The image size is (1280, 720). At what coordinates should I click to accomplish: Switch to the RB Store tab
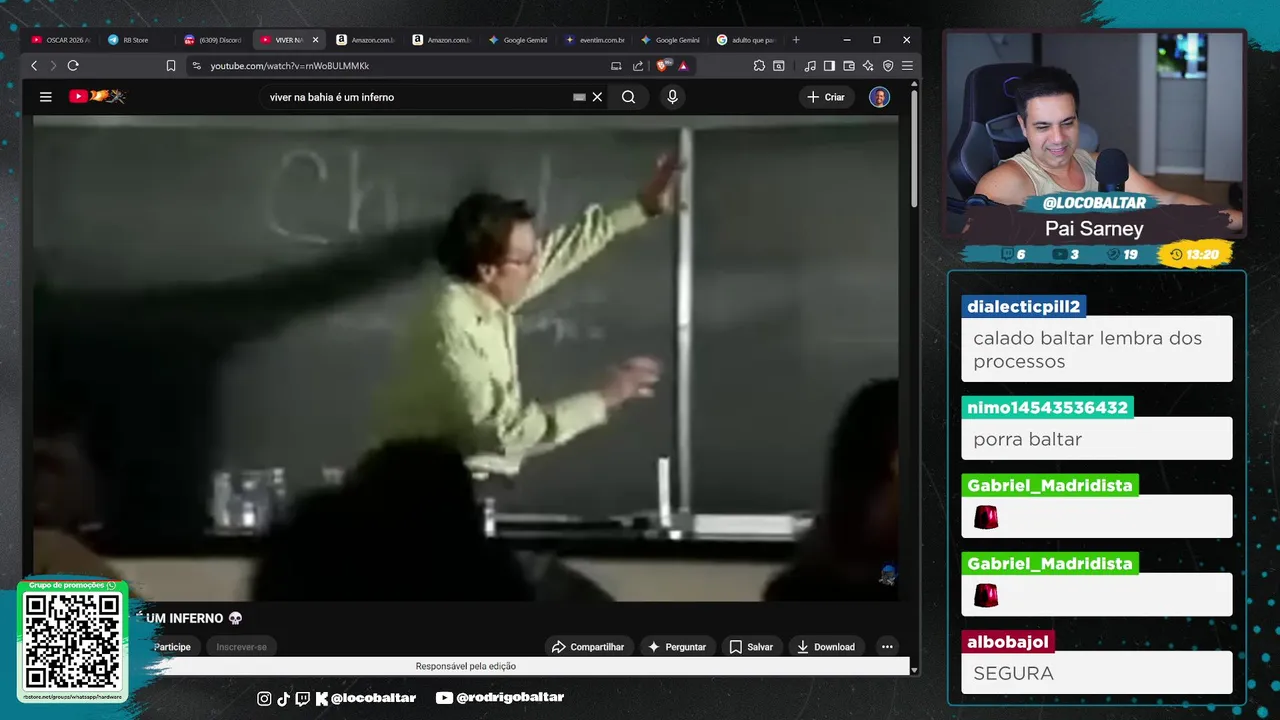(135, 40)
